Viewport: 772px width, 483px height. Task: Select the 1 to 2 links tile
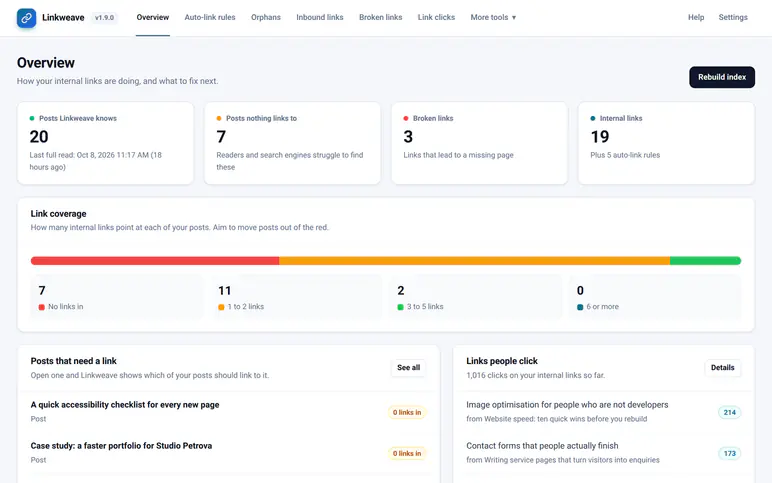[296, 297]
